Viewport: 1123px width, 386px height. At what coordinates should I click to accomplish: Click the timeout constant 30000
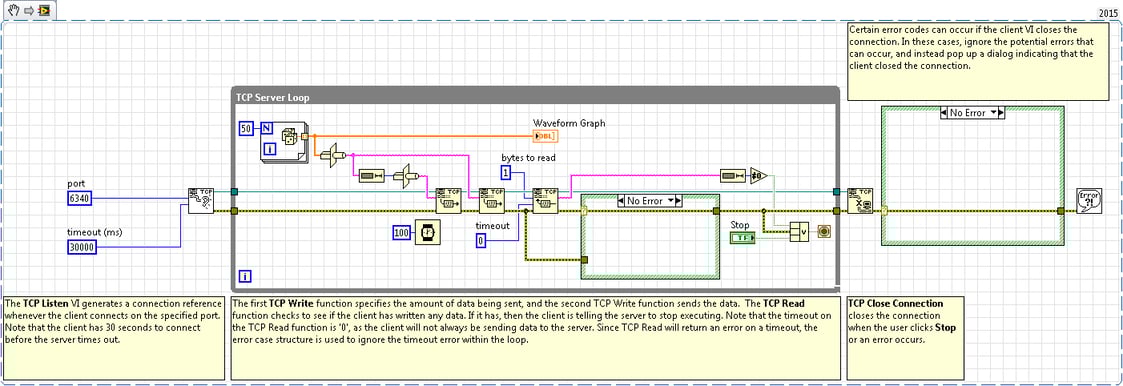(82, 246)
